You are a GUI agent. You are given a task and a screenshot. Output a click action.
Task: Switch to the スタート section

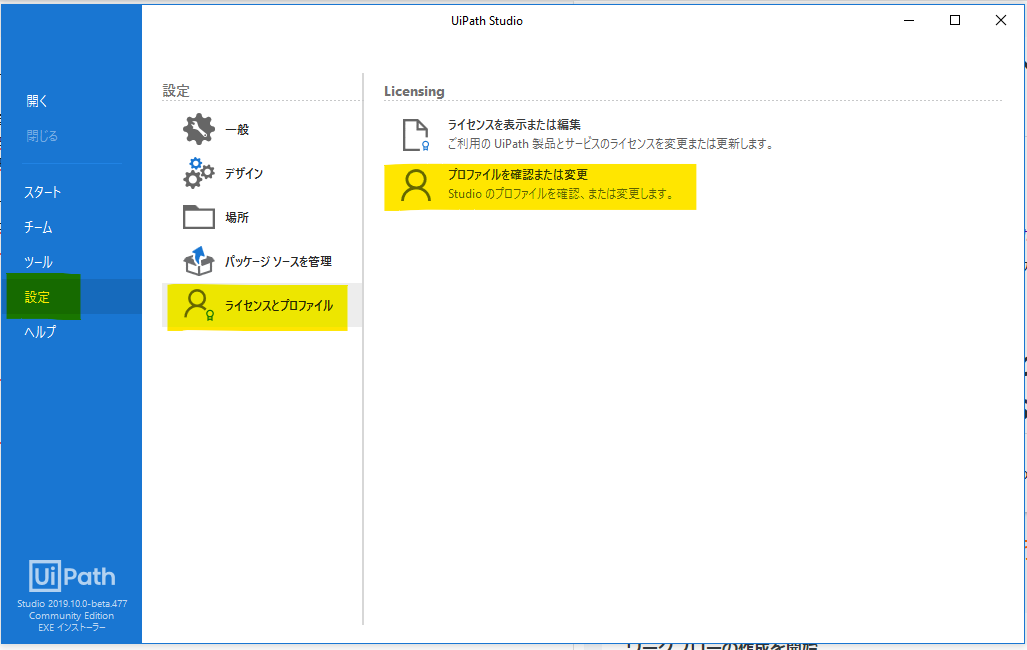pos(37,191)
